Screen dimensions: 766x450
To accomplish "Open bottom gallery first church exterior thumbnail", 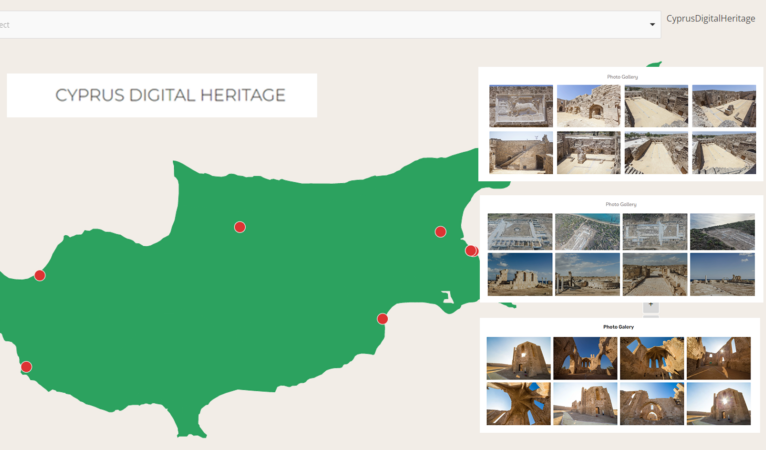I will click(x=518, y=358).
